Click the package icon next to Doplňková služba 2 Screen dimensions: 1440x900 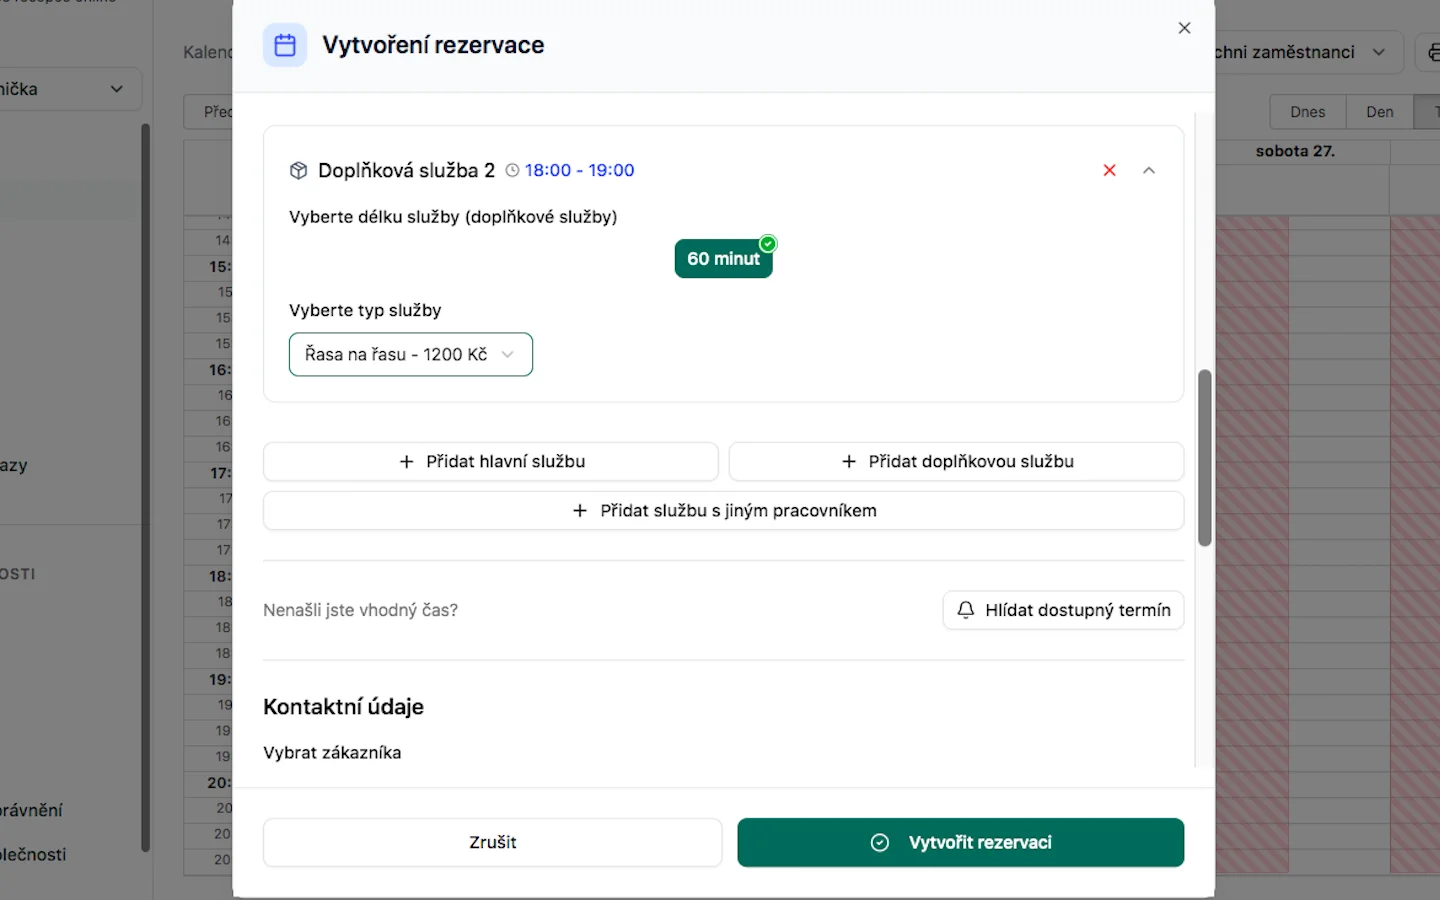pyautogui.click(x=298, y=170)
